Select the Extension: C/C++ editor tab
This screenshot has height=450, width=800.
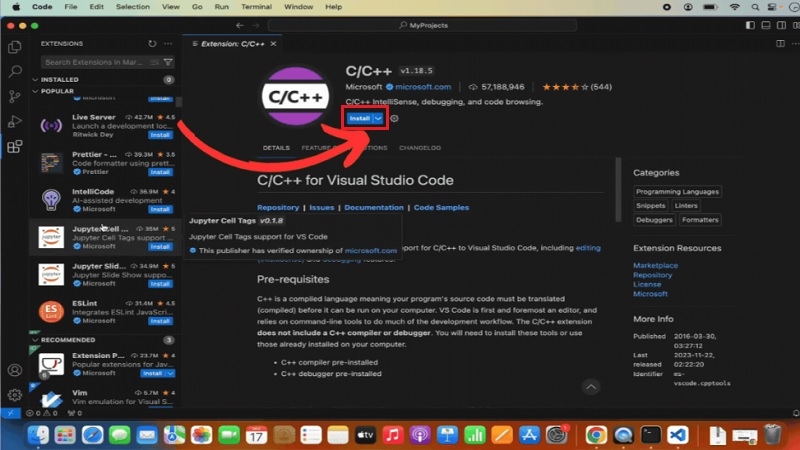click(x=232, y=44)
